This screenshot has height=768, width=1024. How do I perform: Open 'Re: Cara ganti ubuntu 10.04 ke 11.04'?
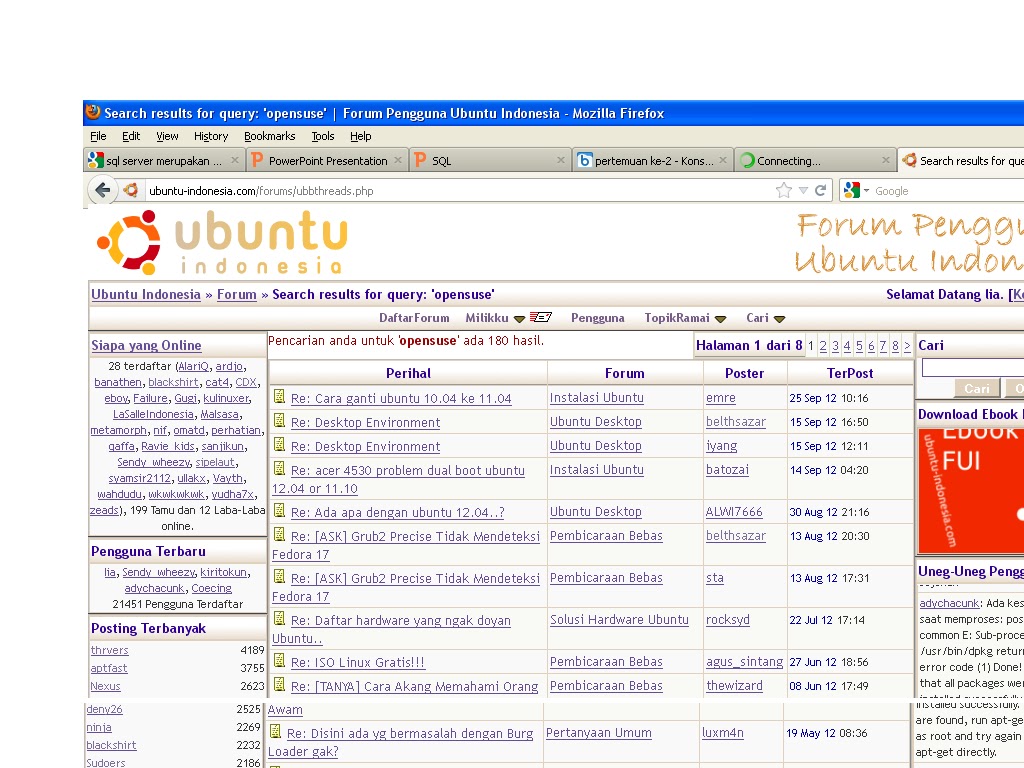click(401, 398)
